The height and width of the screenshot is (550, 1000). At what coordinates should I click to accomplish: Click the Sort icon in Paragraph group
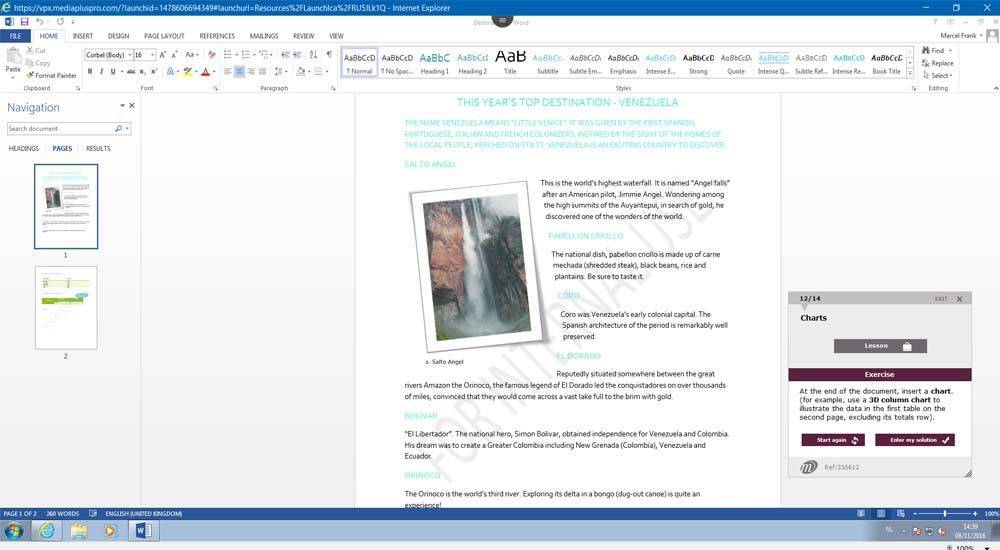coord(313,55)
